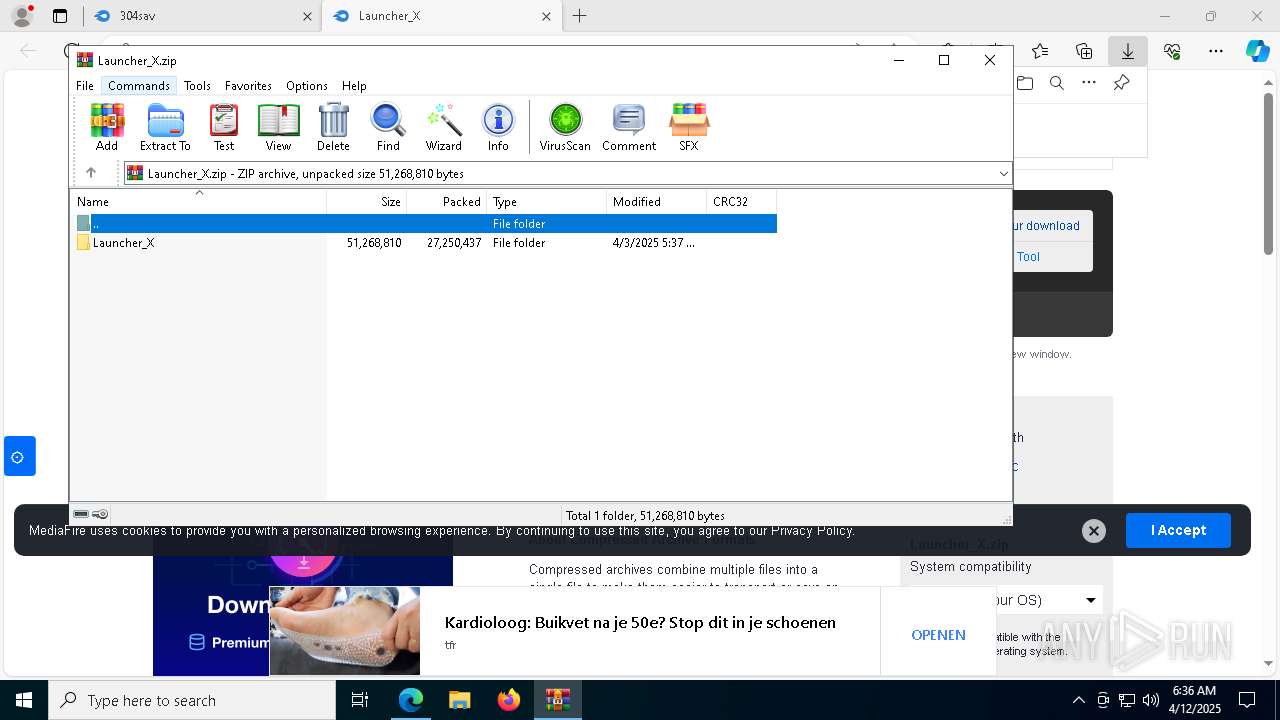Launch Firefox from the taskbar
1280x720 pixels.
509,700
